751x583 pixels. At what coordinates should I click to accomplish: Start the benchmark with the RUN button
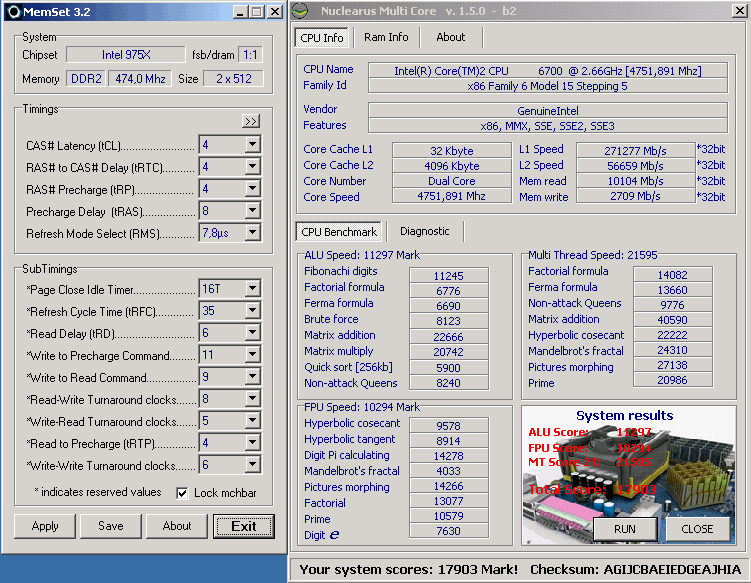pos(625,529)
